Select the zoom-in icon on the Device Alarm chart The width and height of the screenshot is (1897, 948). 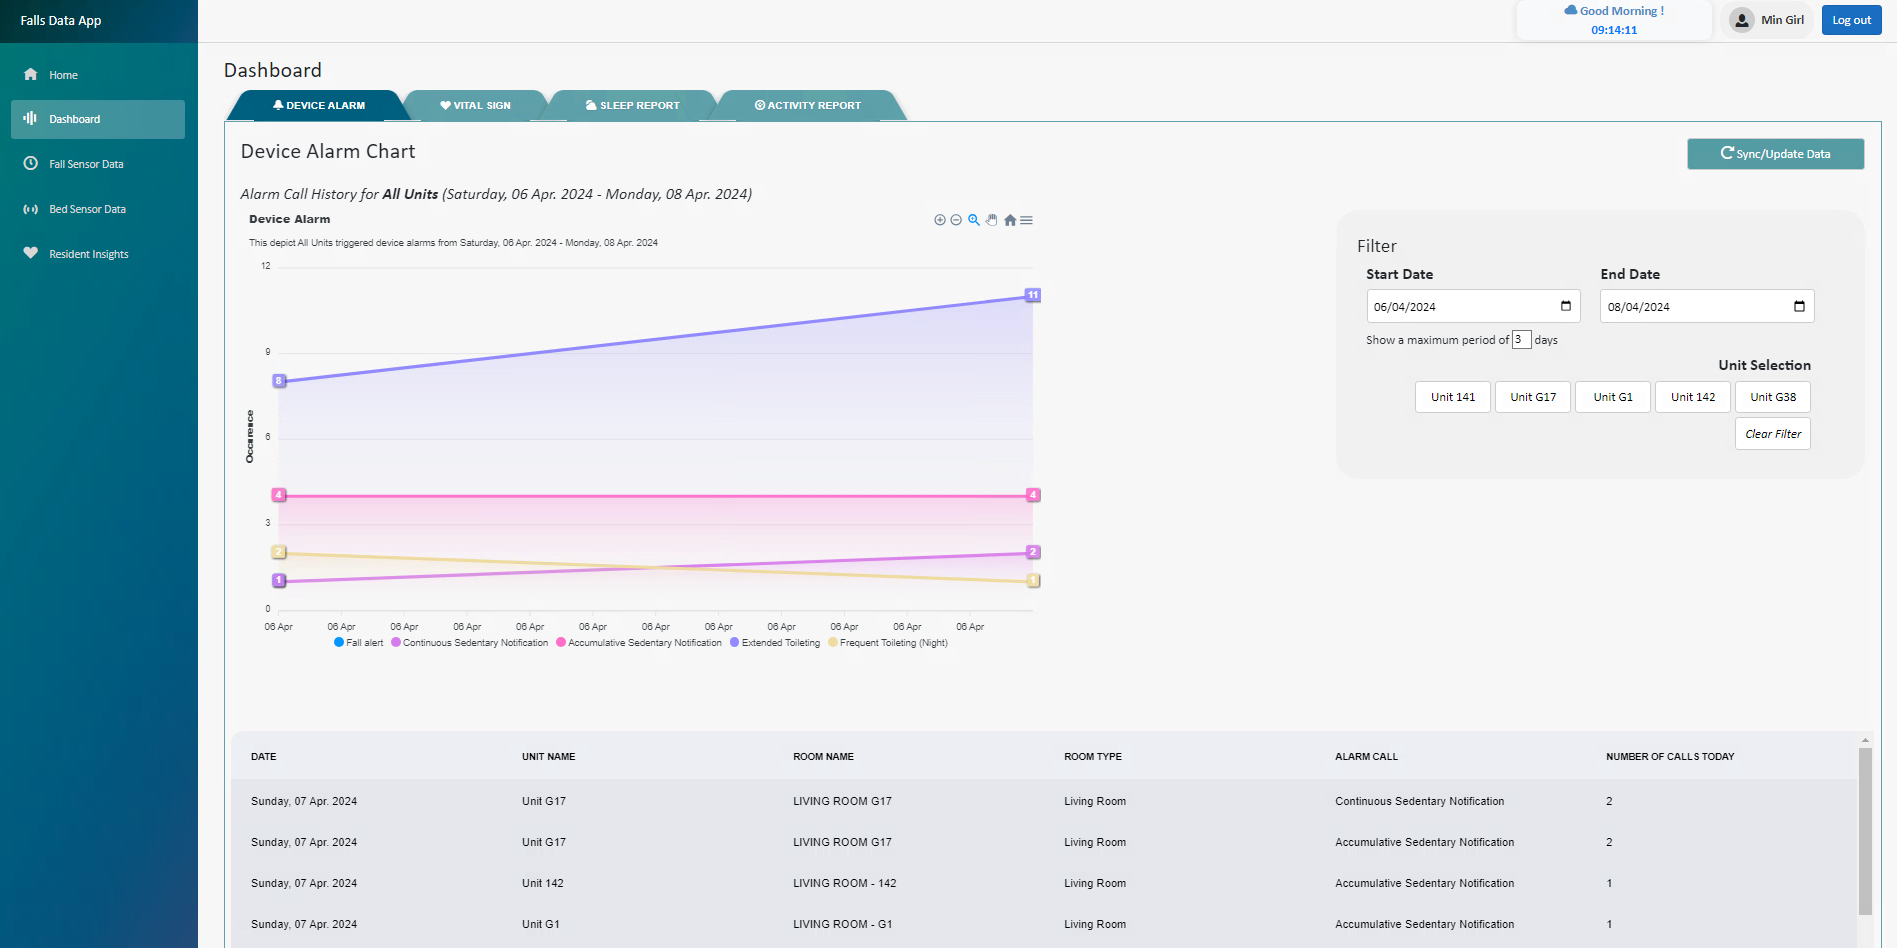[x=940, y=220]
